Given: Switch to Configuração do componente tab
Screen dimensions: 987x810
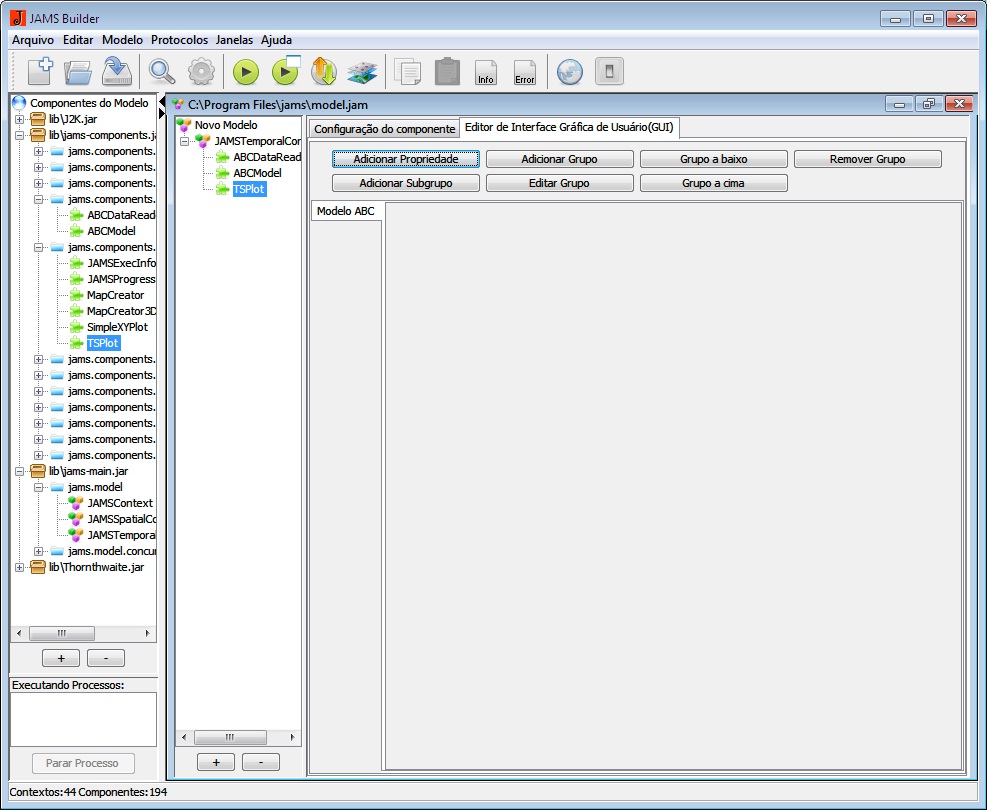Looking at the screenshot, I should pos(384,129).
